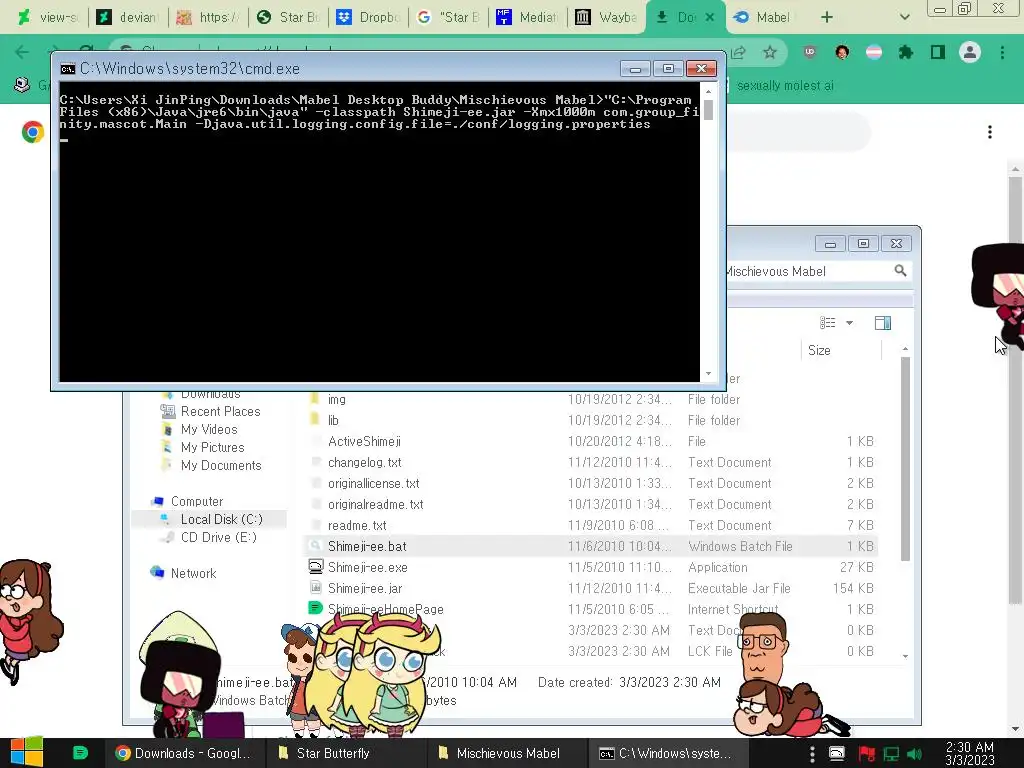The image size is (1024, 768).
Task: Click the volume speaker tray icon
Action: tap(915, 754)
